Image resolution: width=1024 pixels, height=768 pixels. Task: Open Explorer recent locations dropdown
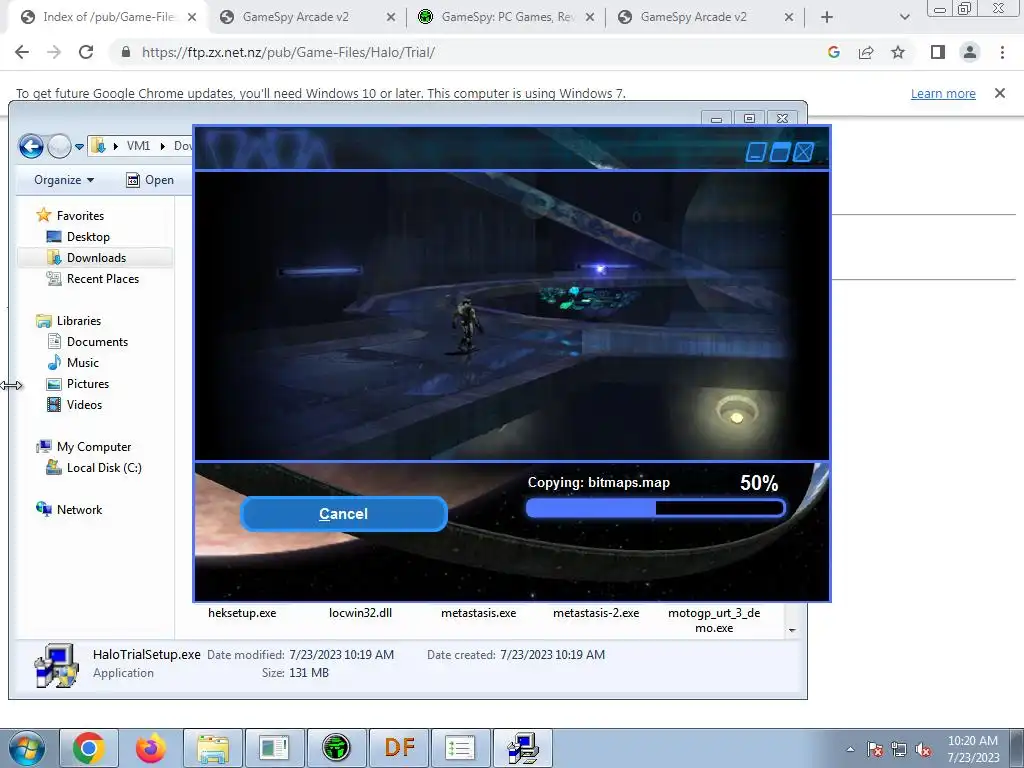[x=79, y=146]
